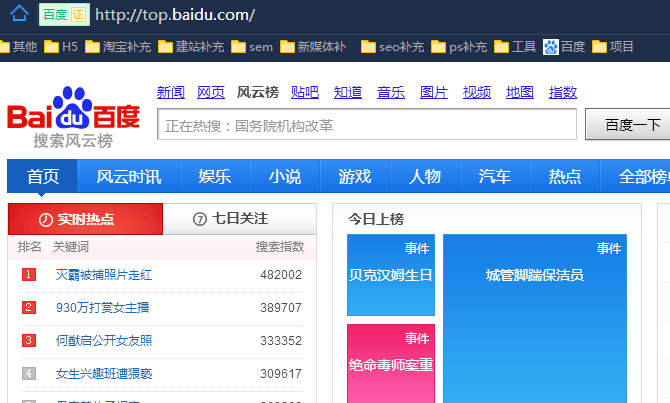Open the 新媒体补 bookmark folder
The image size is (670, 403).
coord(313,47)
